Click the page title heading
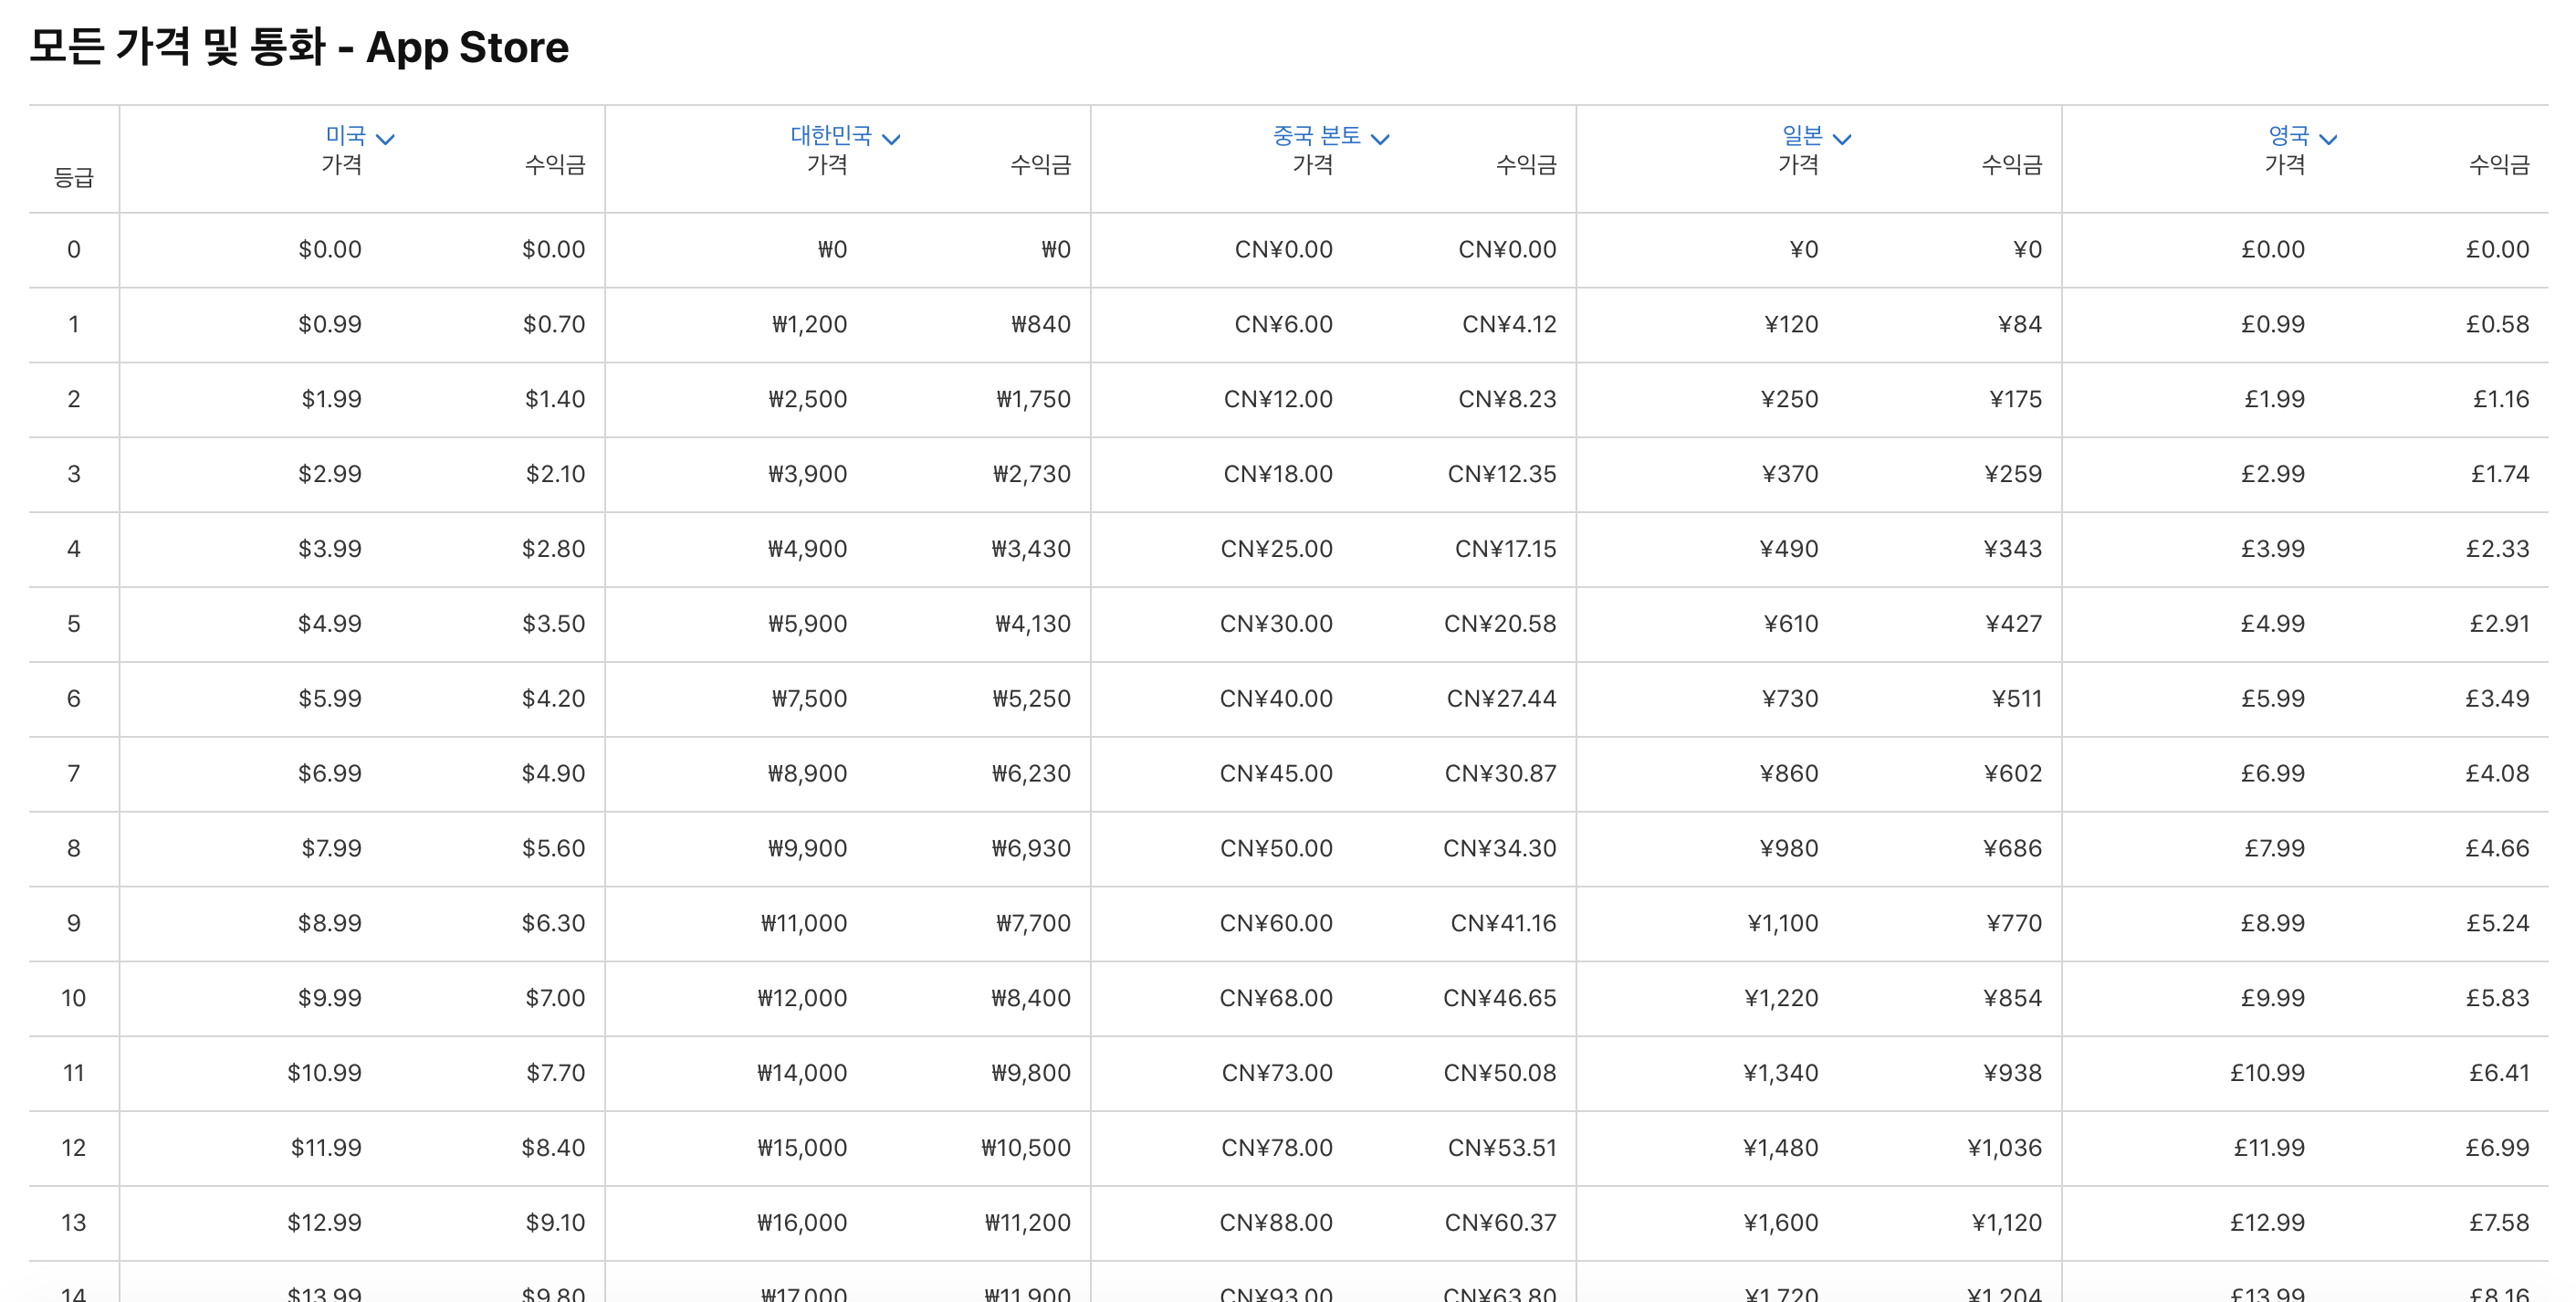 pos(299,47)
